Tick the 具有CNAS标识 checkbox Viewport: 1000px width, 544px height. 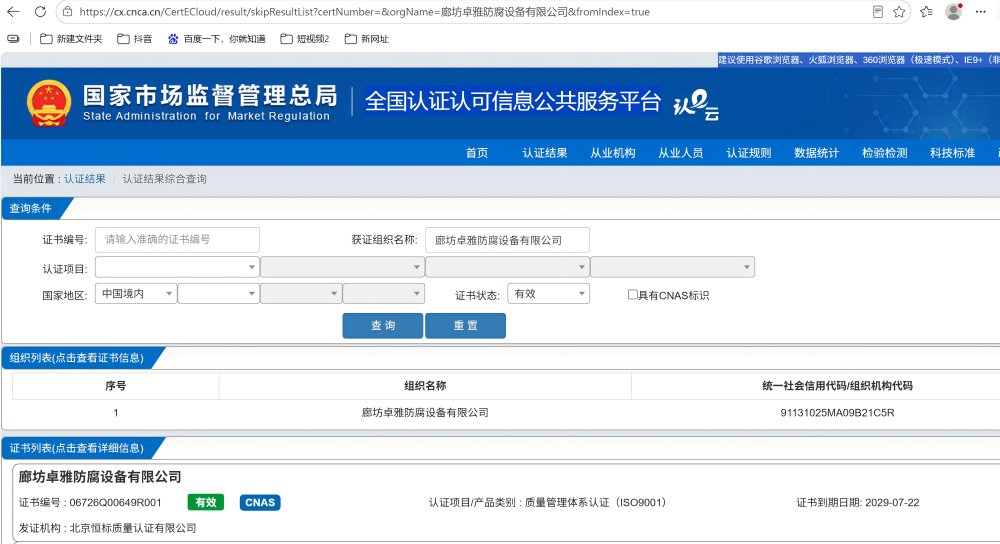(x=633, y=295)
